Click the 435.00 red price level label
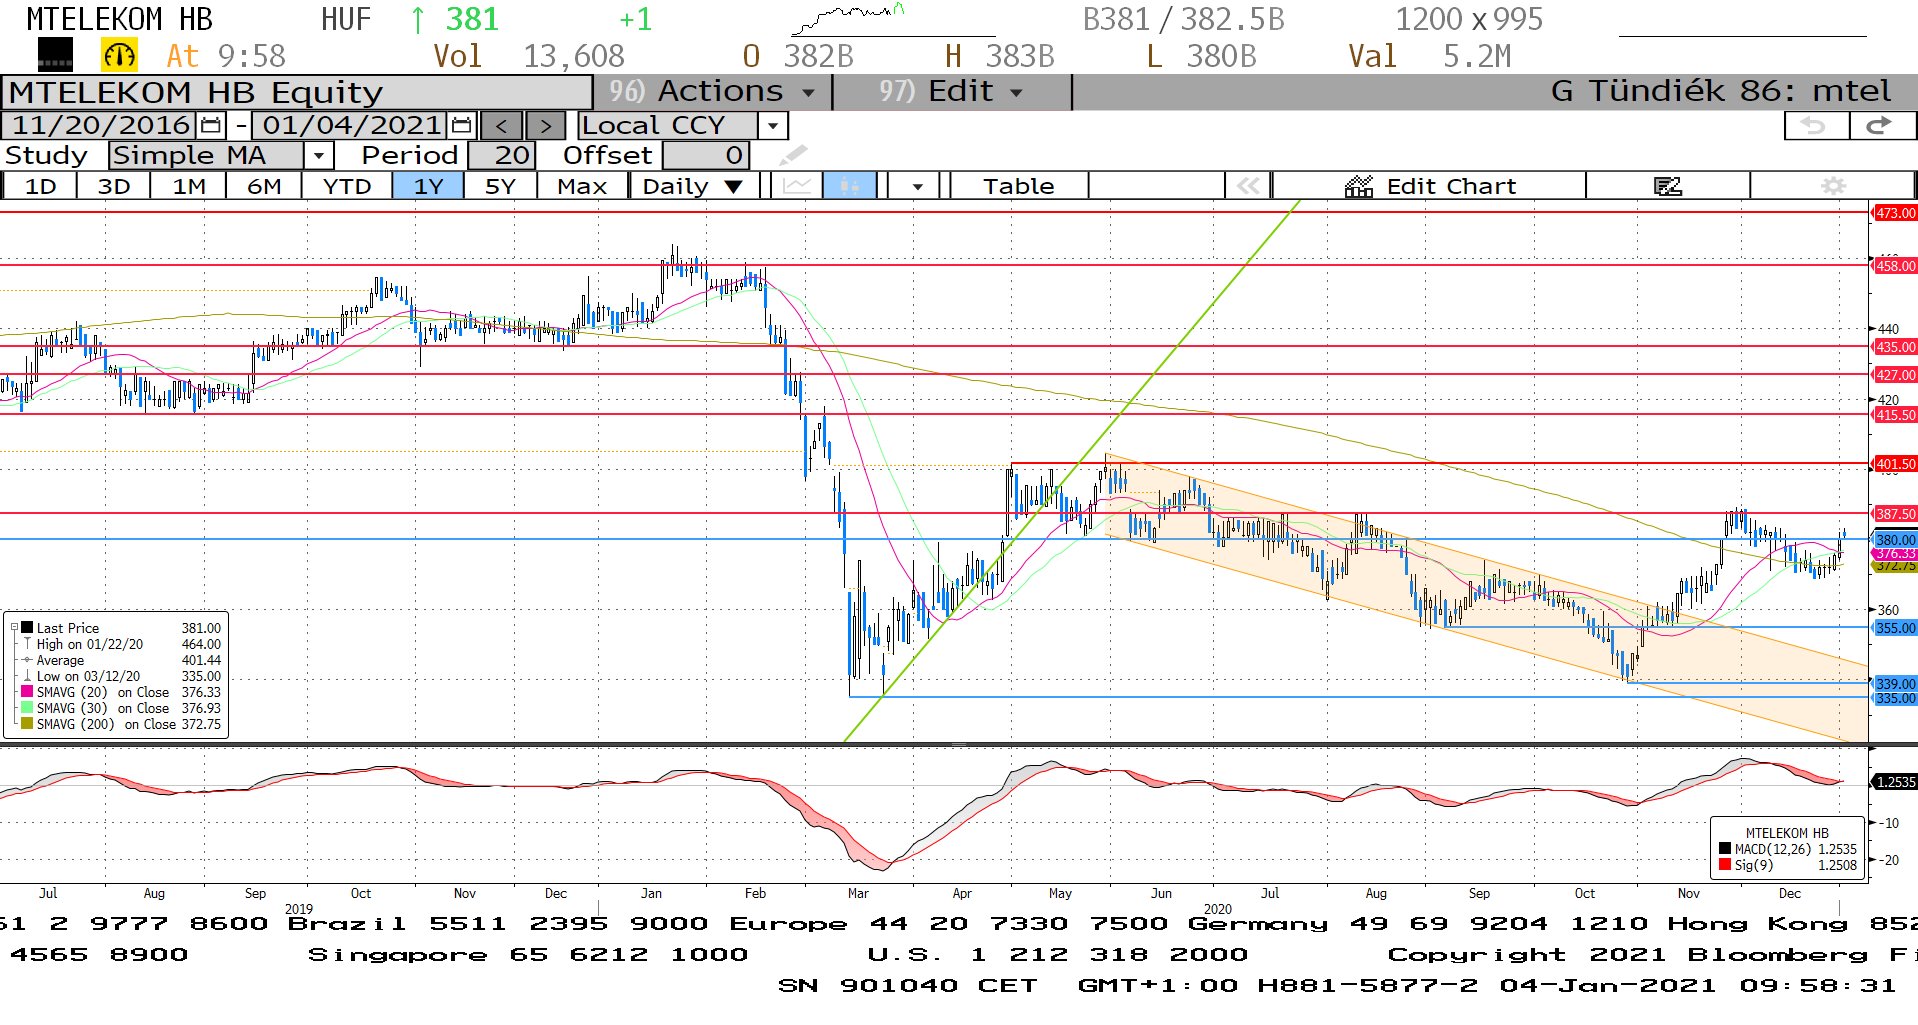The height and width of the screenshot is (1025, 1918). click(1894, 347)
